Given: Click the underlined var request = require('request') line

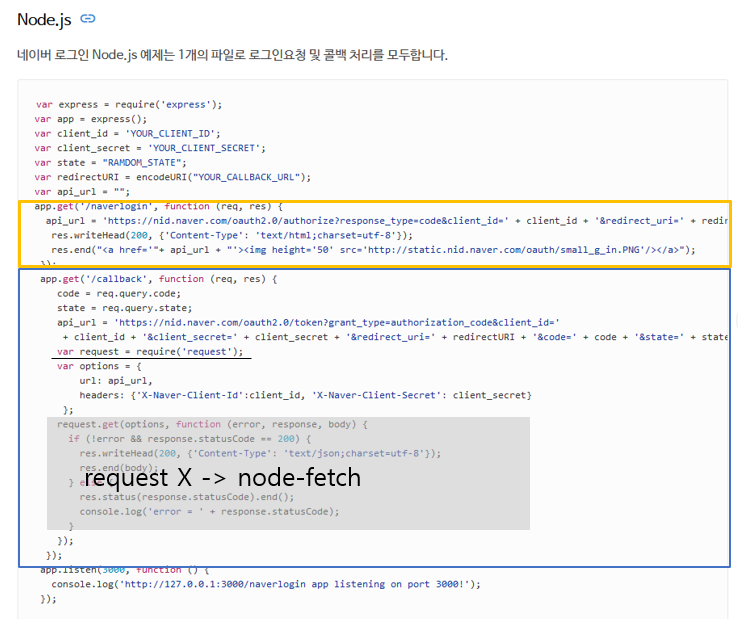Looking at the screenshot, I should 150,352.
